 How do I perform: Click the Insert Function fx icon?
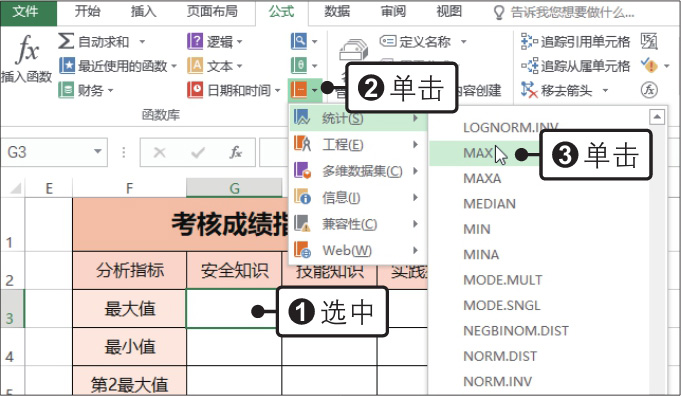click(27, 49)
